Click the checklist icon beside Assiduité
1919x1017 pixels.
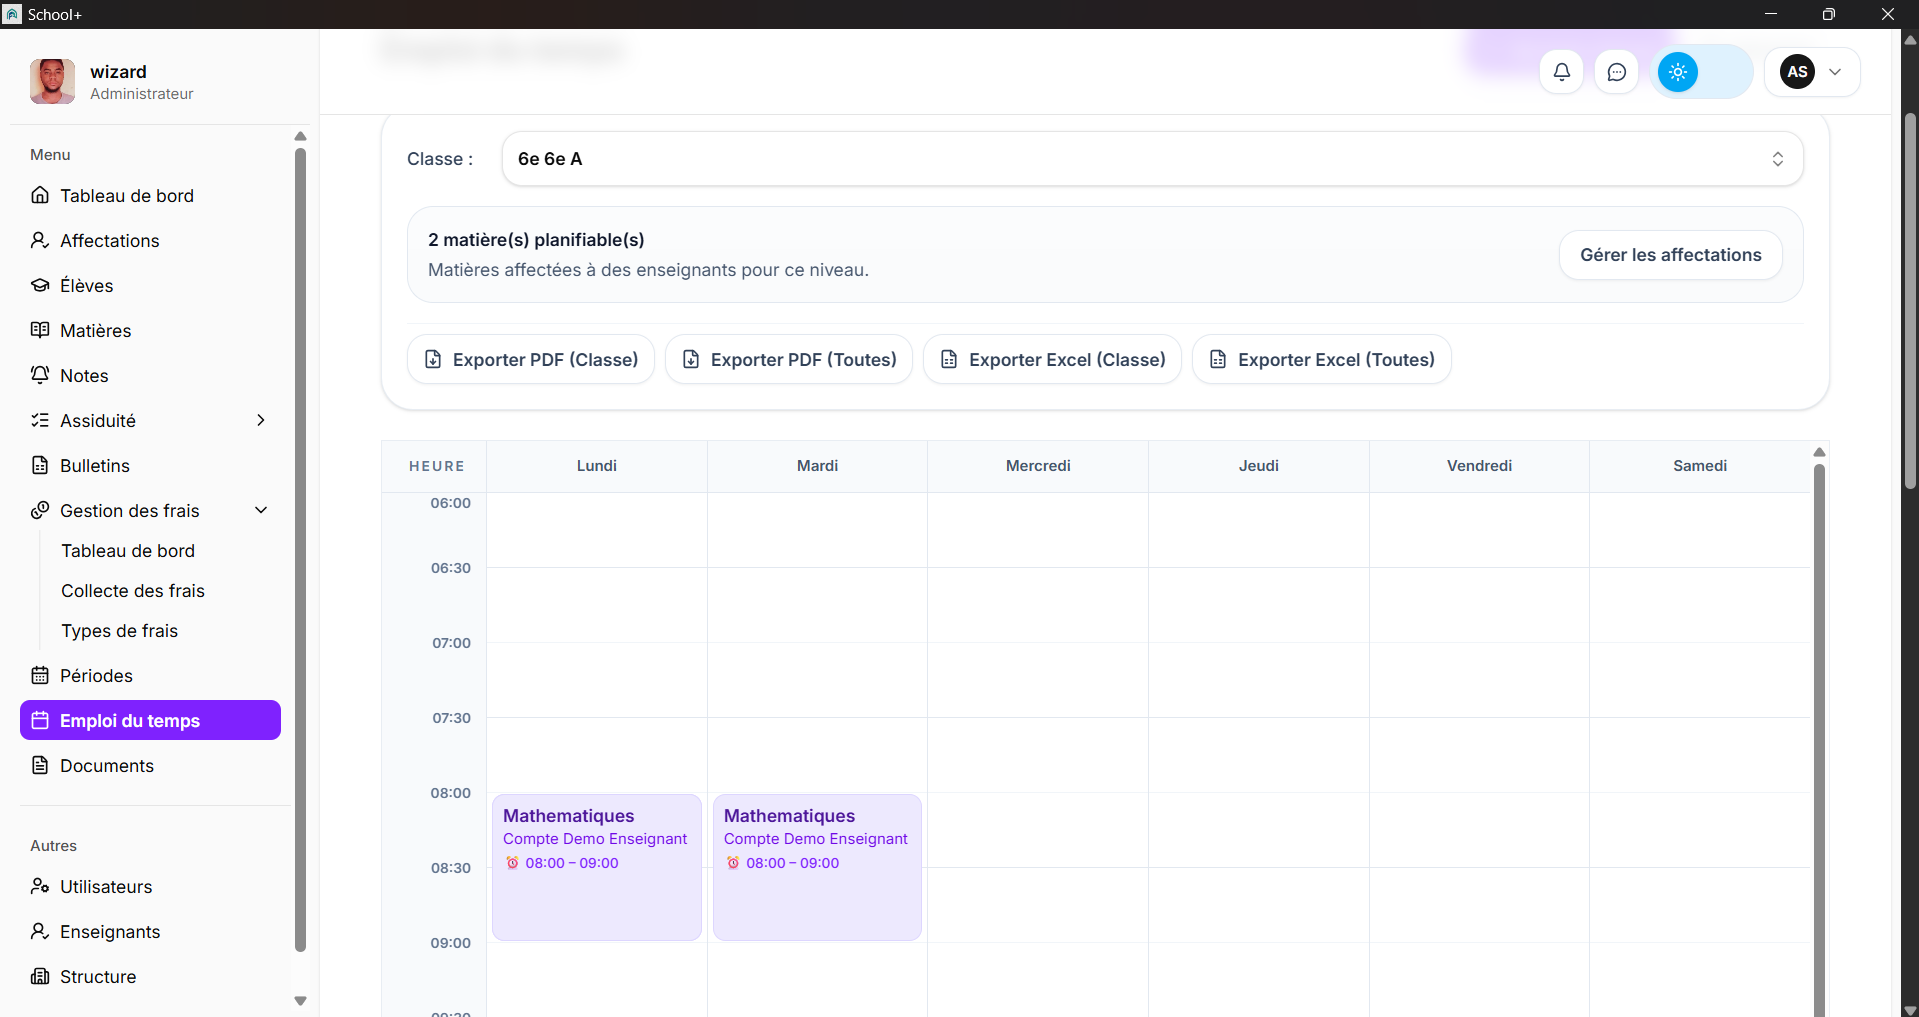(x=40, y=420)
